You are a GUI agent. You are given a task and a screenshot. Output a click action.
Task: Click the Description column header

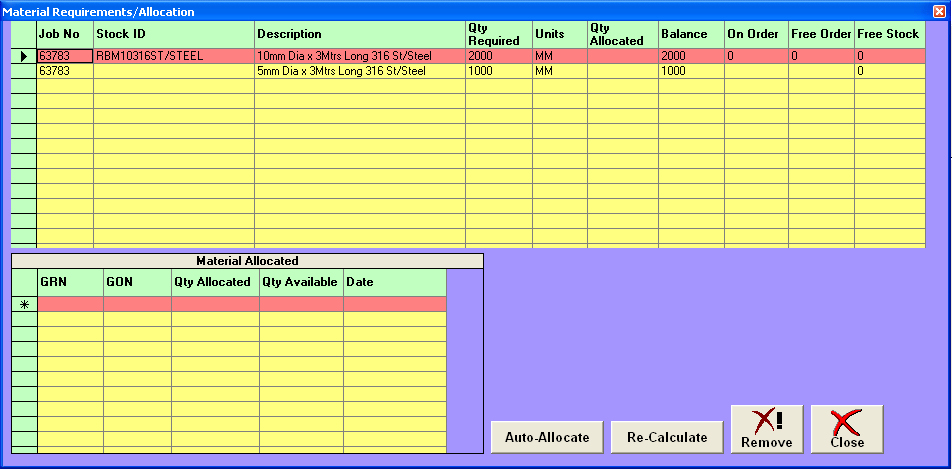coord(360,35)
